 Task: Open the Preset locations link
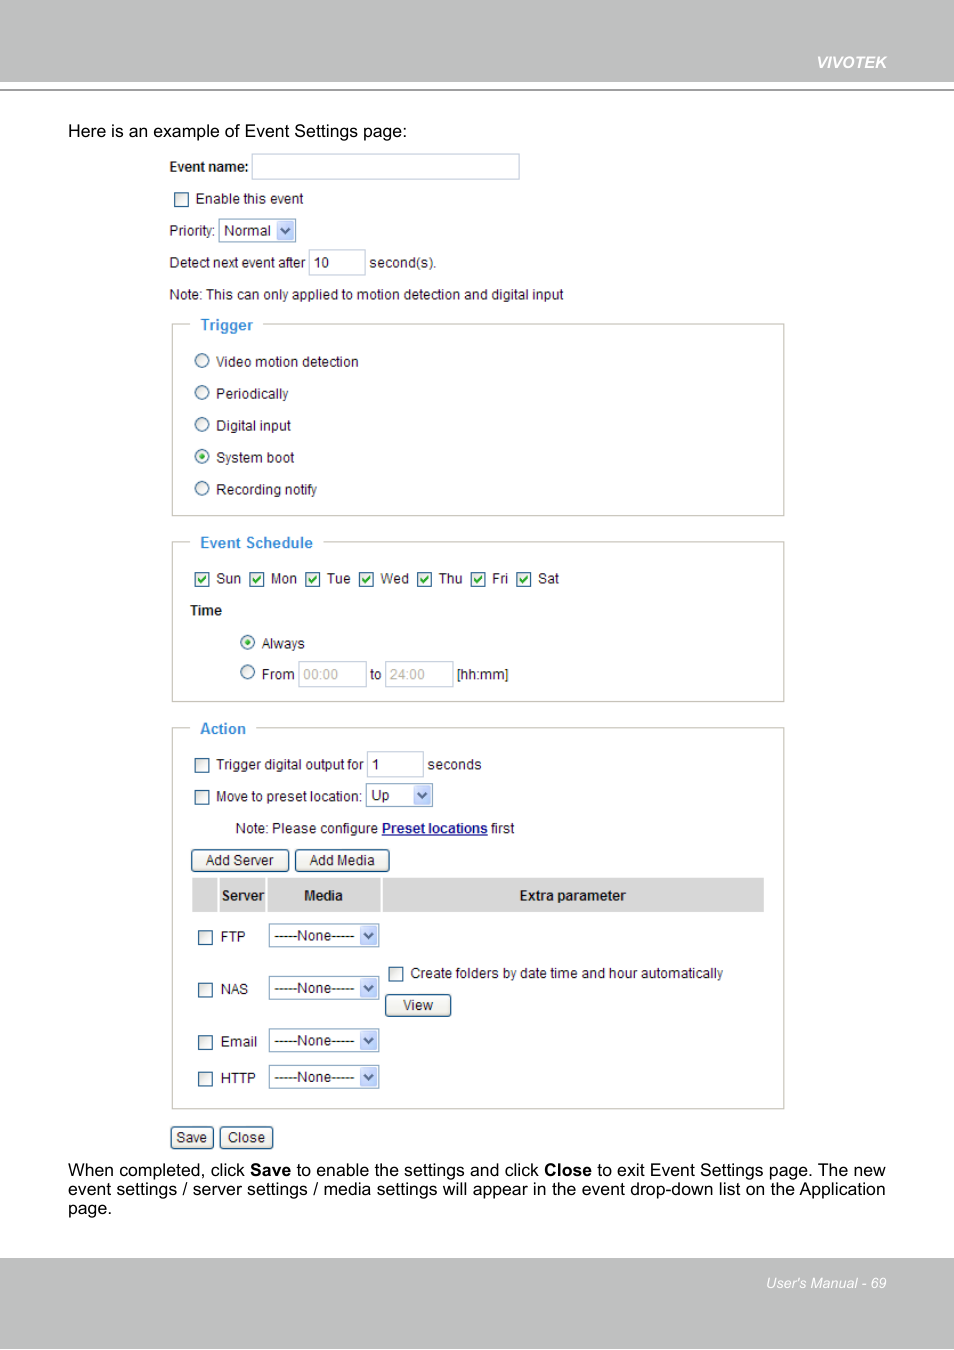(x=434, y=829)
